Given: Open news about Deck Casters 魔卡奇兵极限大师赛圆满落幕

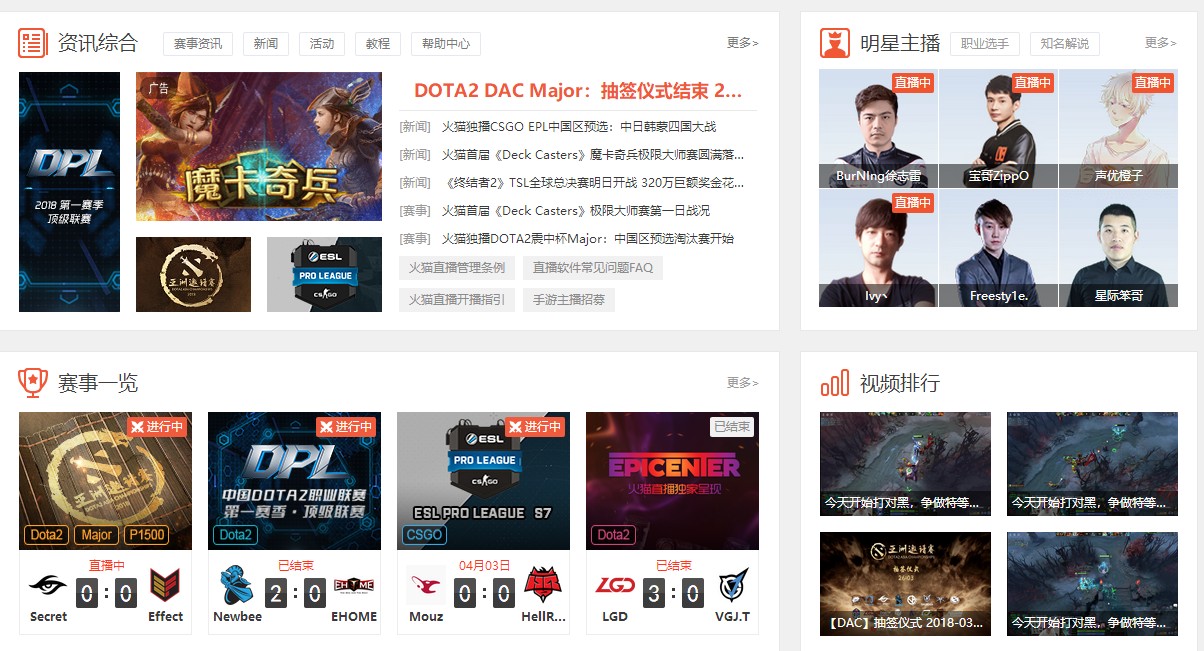Looking at the screenshot, I should coord(593,155).
